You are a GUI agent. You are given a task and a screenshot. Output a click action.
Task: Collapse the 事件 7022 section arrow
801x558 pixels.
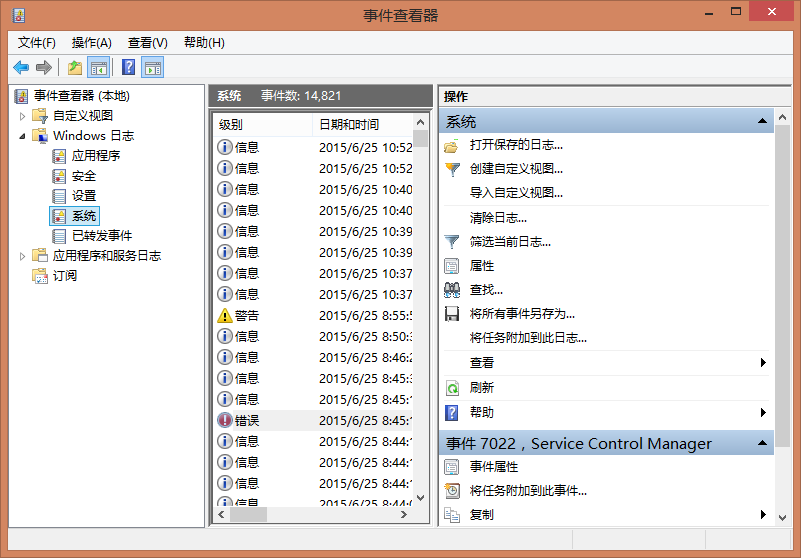pyautogui.click(x=762, y=443)
